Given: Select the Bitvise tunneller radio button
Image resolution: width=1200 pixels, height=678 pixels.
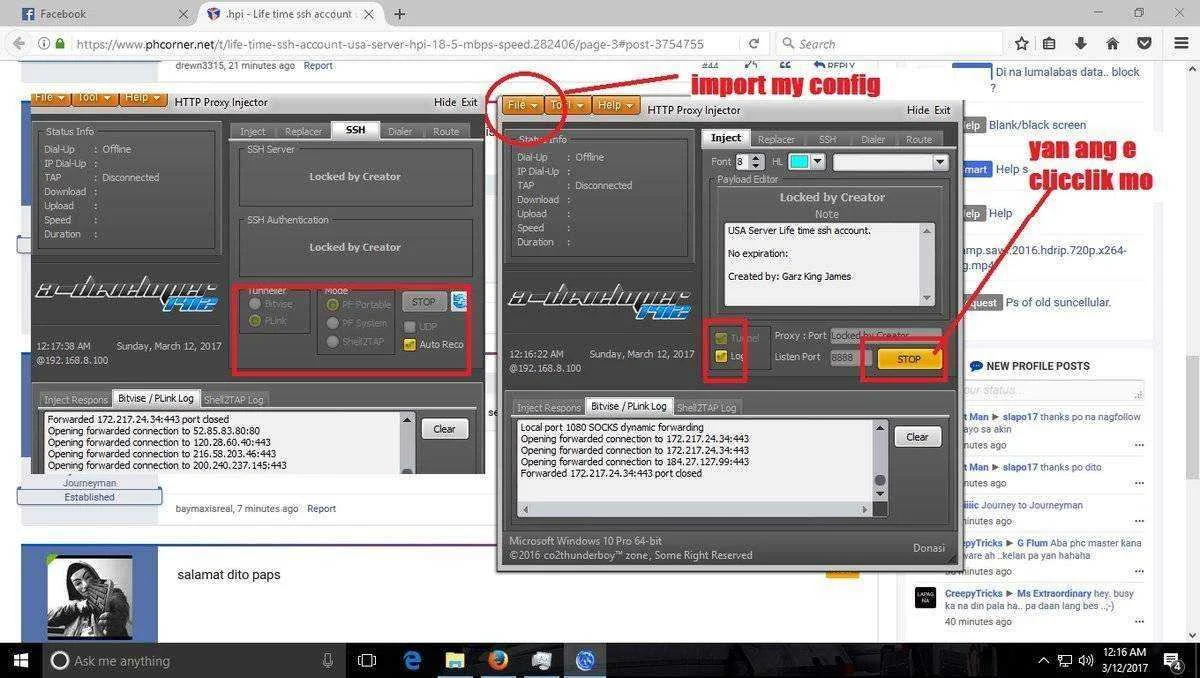Looking at the screenshot, I should click(x=255, y=304).
